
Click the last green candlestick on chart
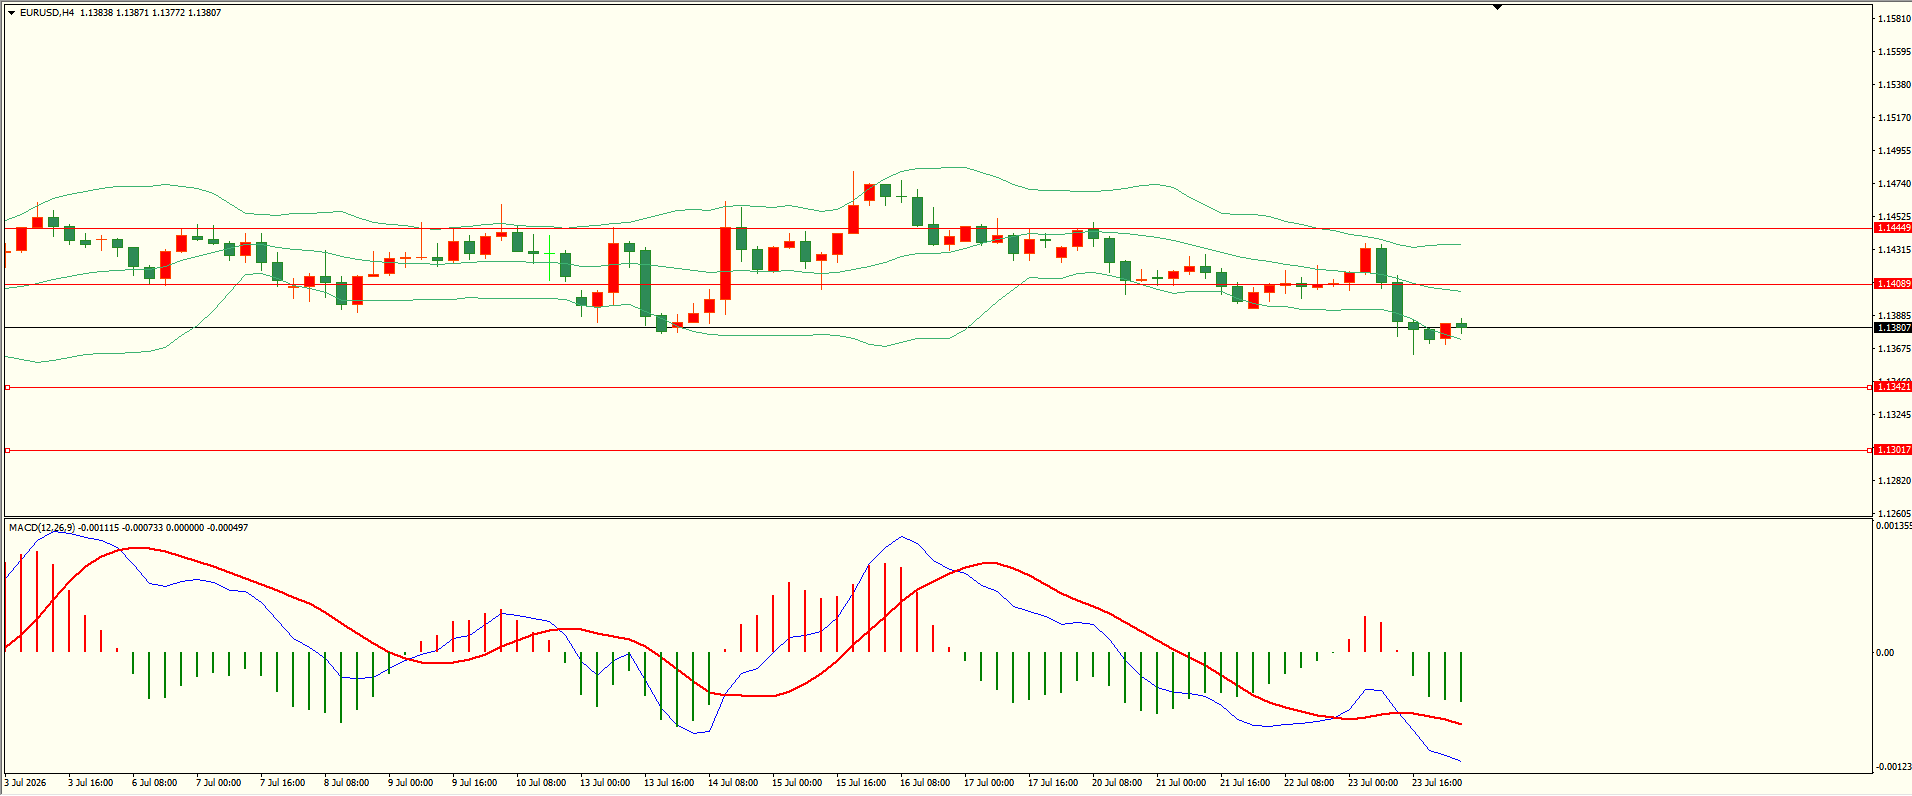click(x=1462, y=325)
